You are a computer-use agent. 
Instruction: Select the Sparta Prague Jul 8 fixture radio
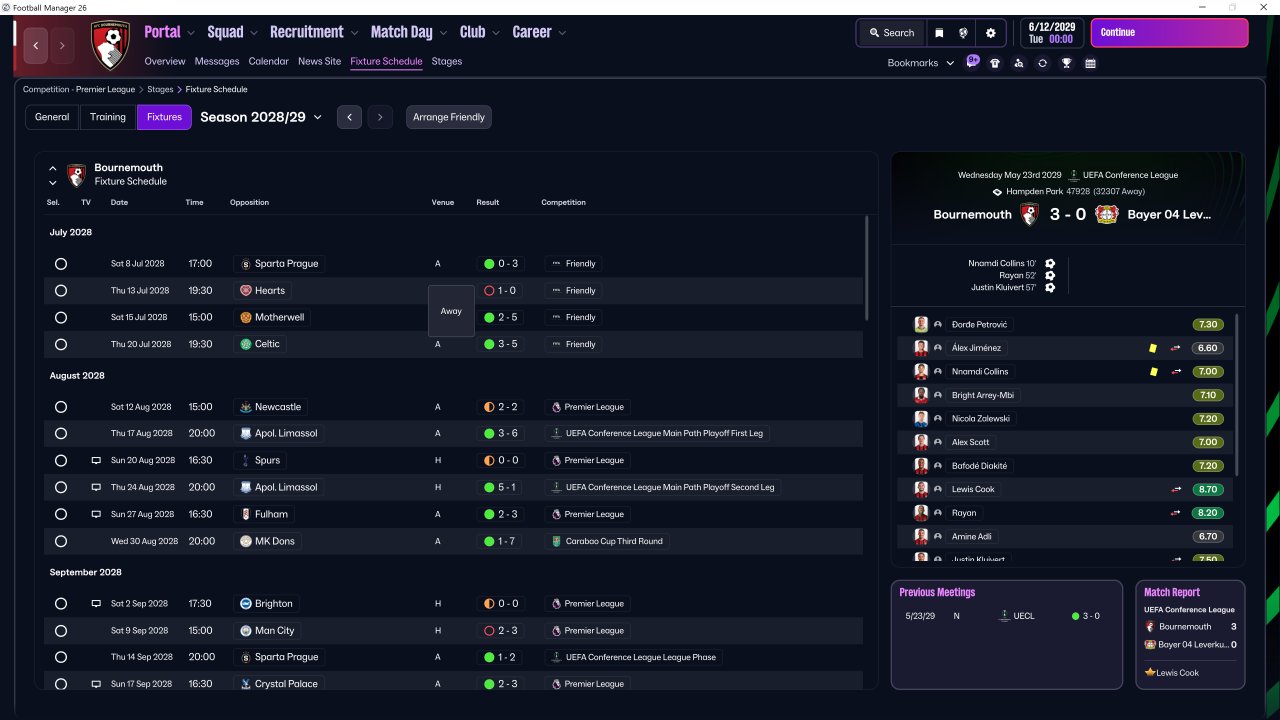[x=61, y=264]
